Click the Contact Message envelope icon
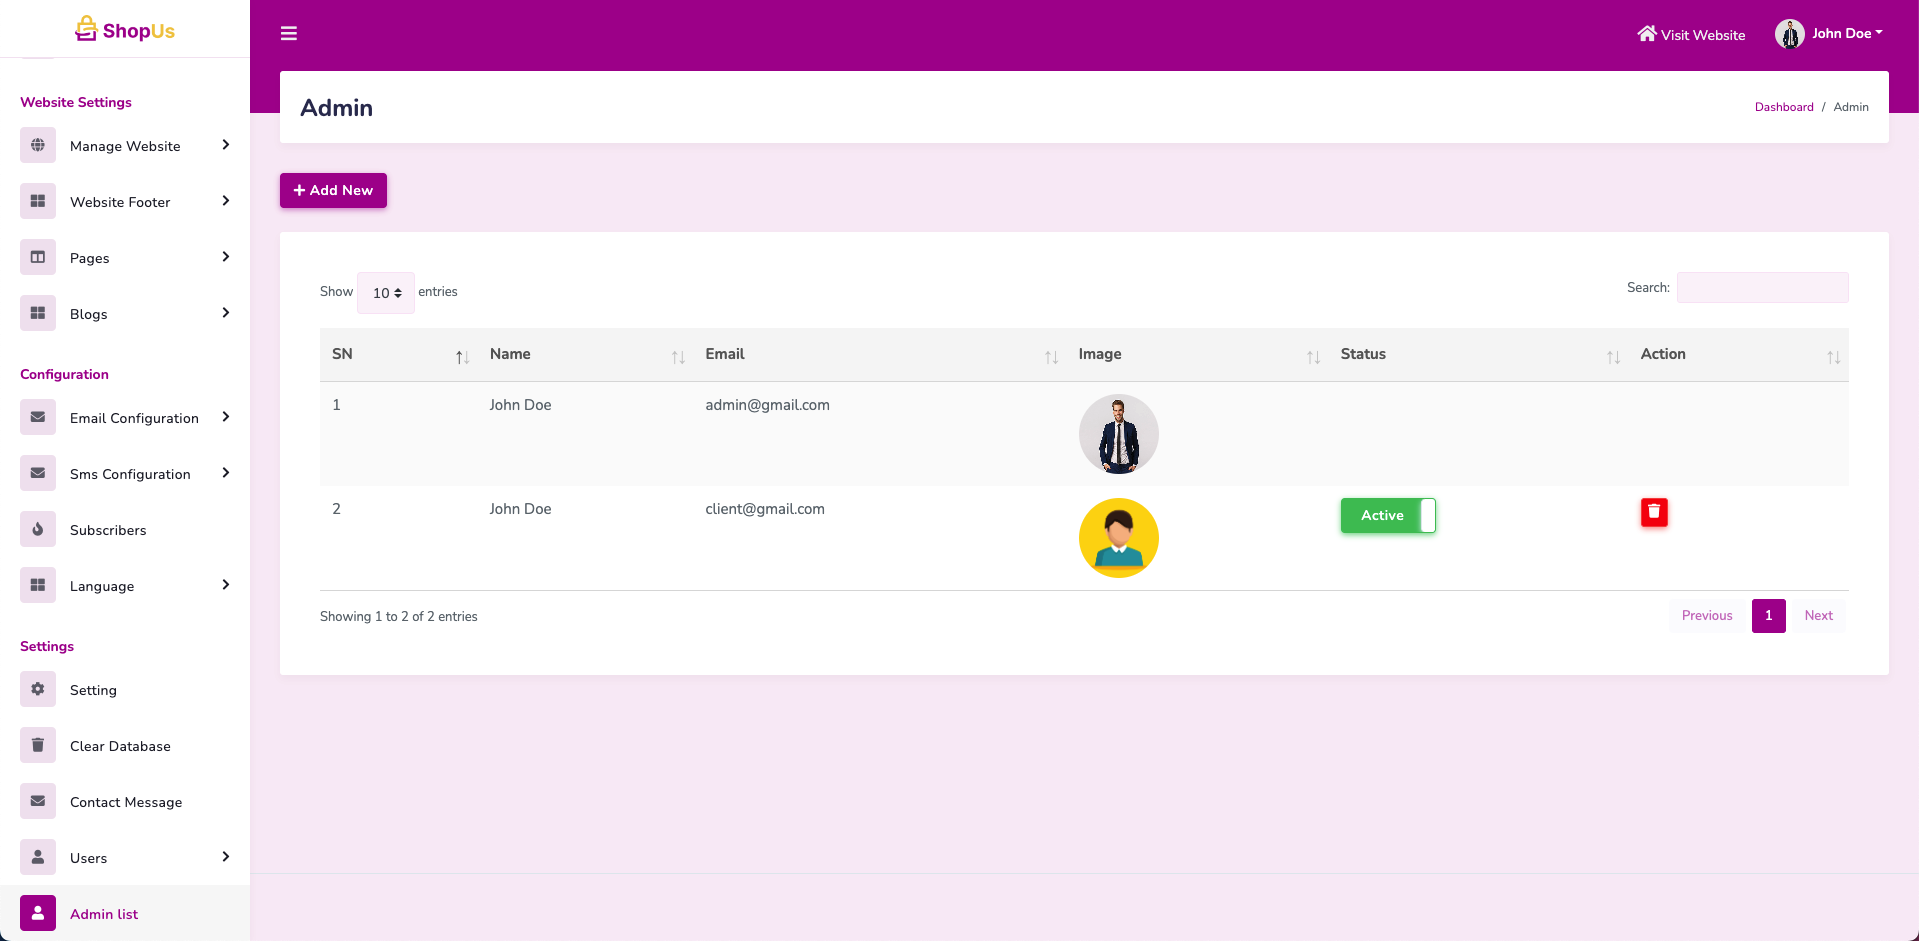The image size is (1919, 941). pyautogui.click(x=38, y=801)
